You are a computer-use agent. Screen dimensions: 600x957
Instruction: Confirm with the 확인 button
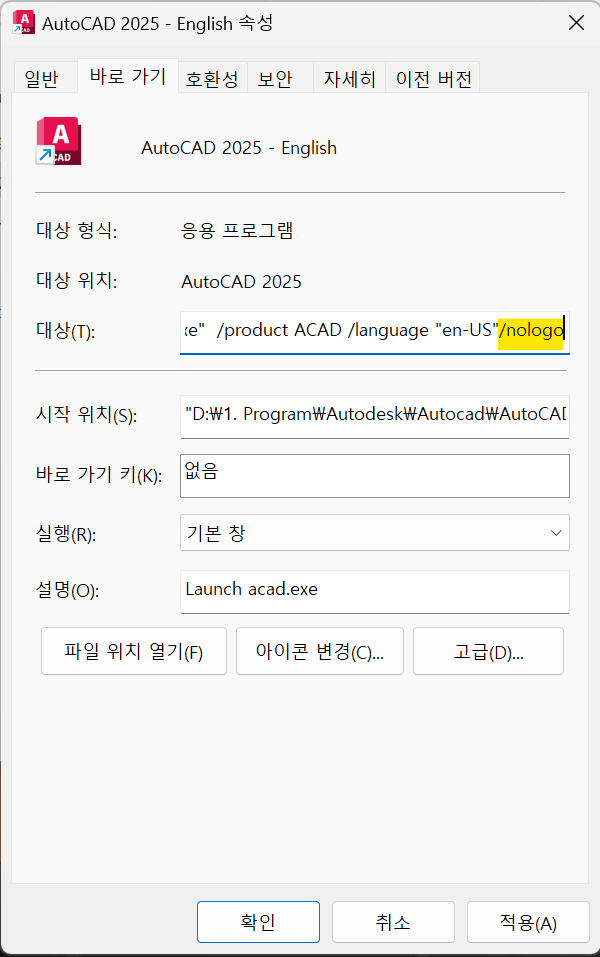(x=258, y=922)
